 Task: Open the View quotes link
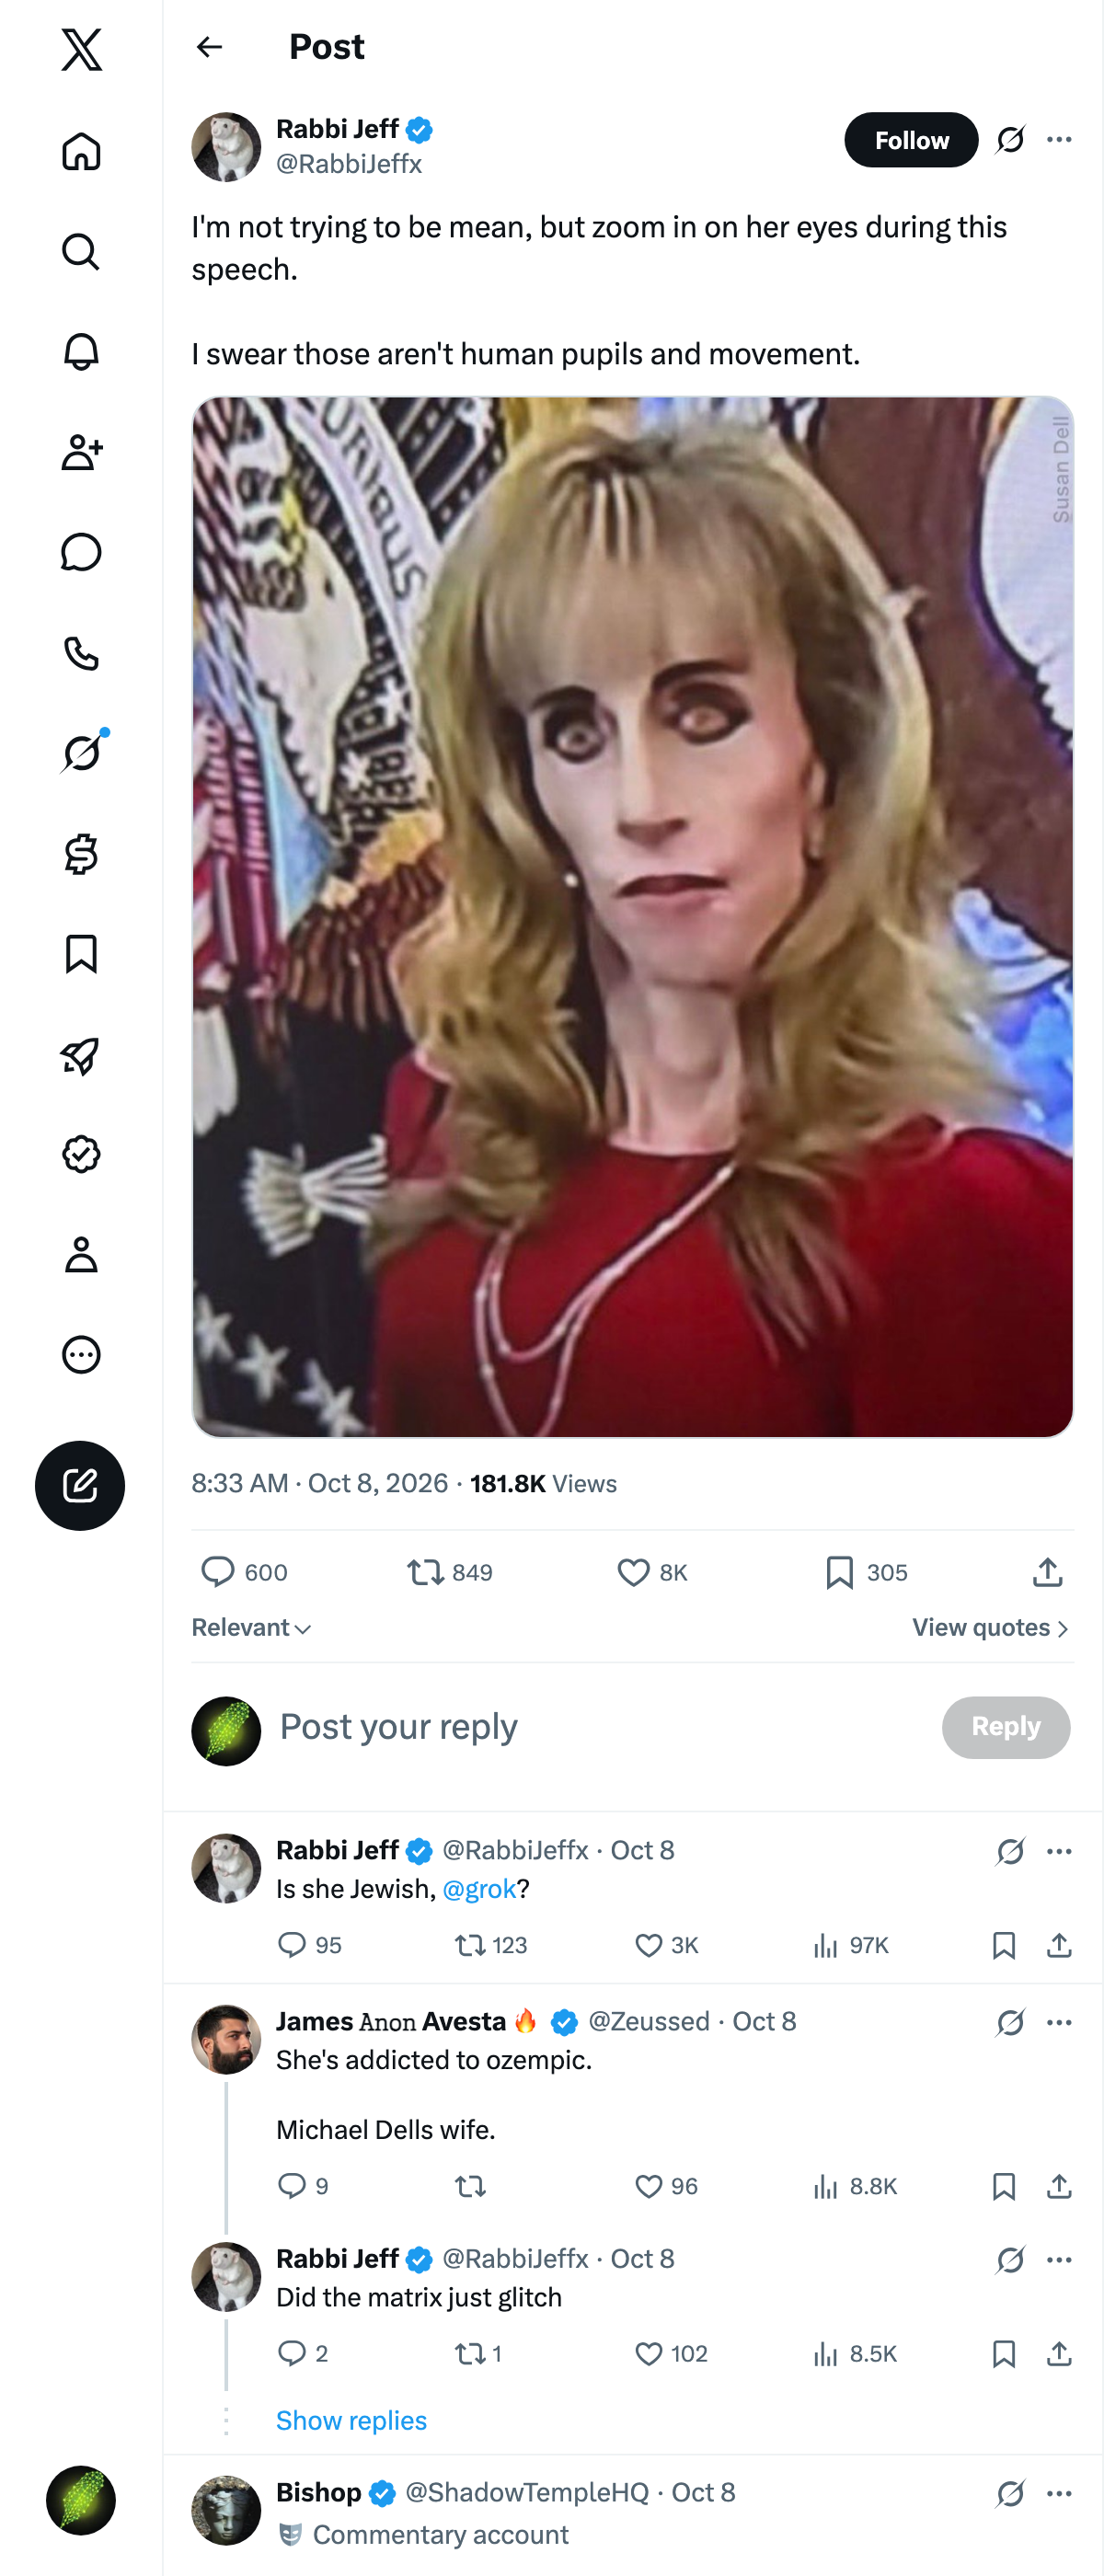pos(991,1627)
